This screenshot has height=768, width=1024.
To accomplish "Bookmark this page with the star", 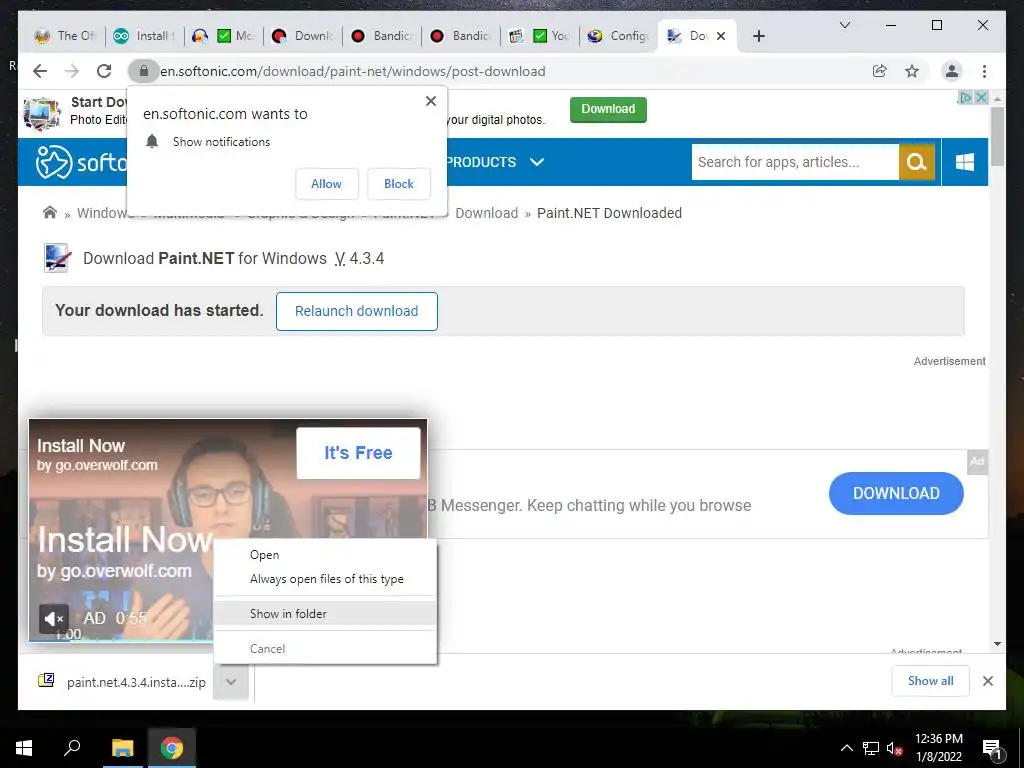I will (x=912, y=71).
